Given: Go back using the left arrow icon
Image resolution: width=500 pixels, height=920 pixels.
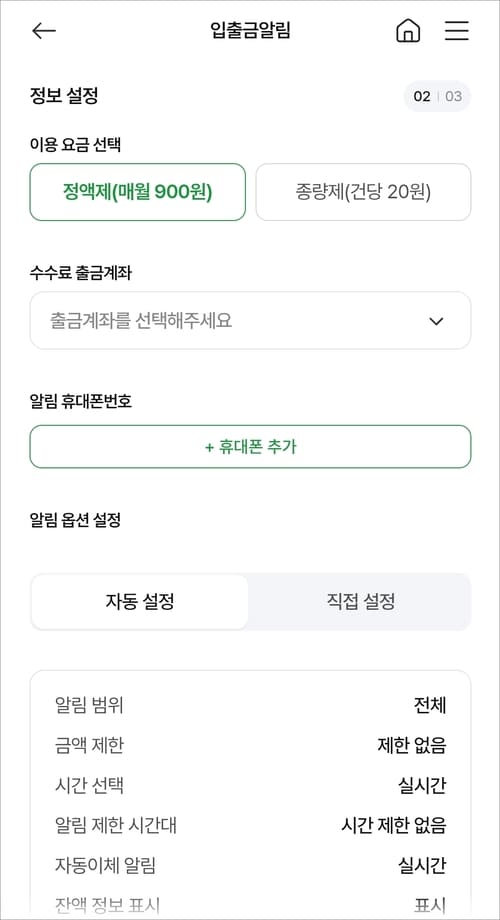Looking at the screenshot, I should (44, 31).
